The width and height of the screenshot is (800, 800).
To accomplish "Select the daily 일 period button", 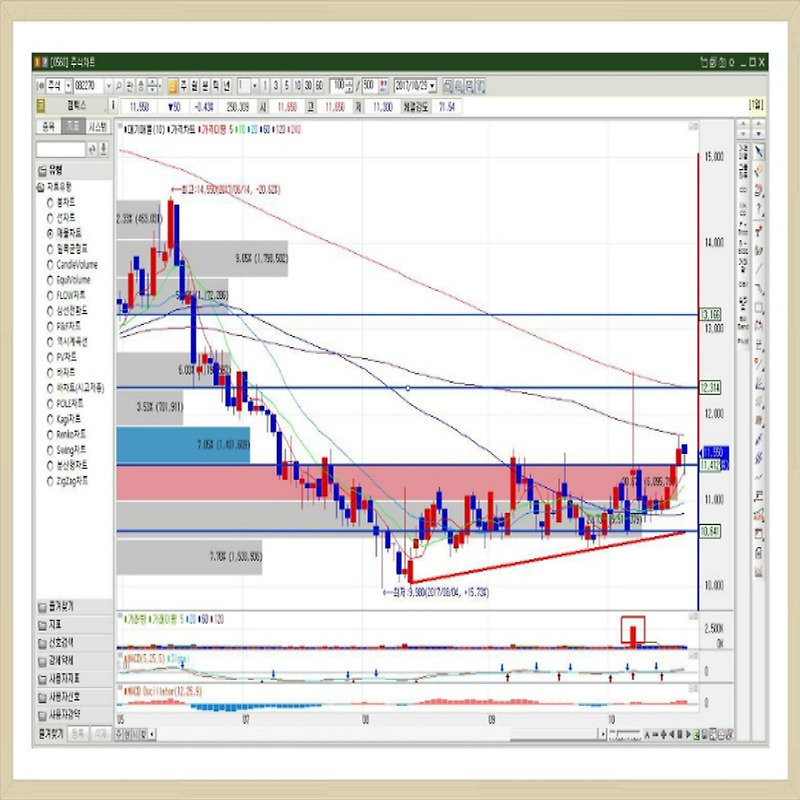I will click(x=173, y=86).
